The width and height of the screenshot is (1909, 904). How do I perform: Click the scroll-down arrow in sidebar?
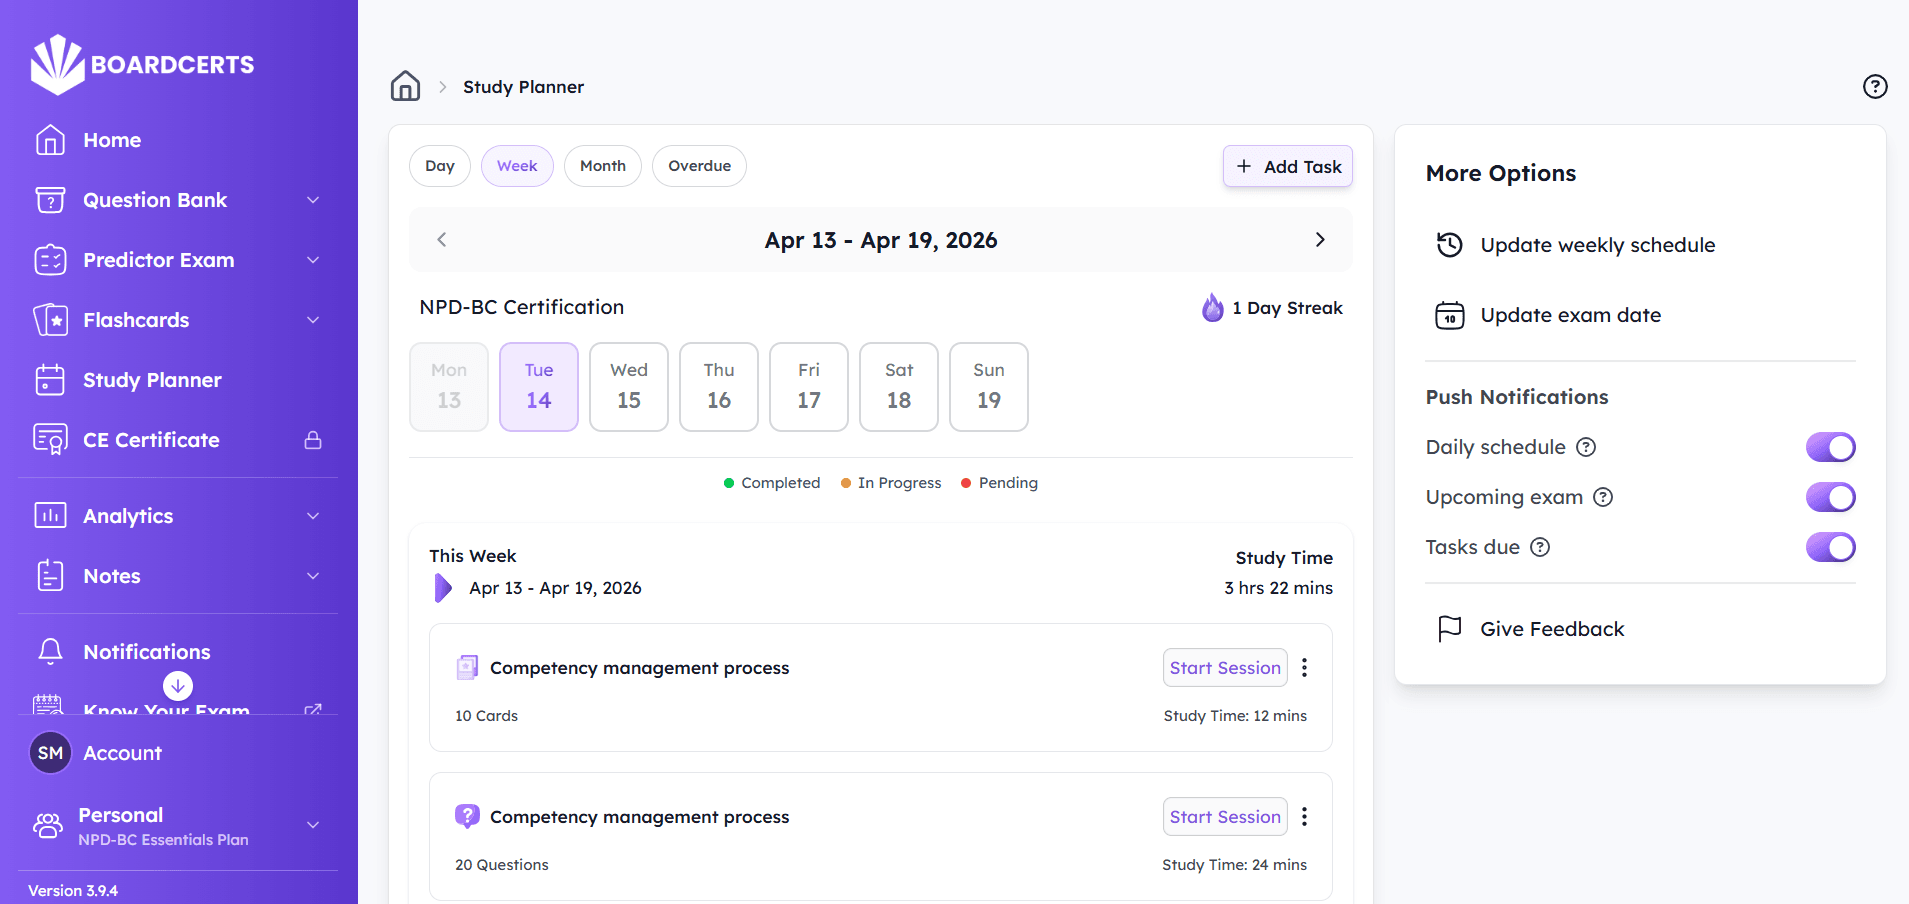tap(178, 686)
